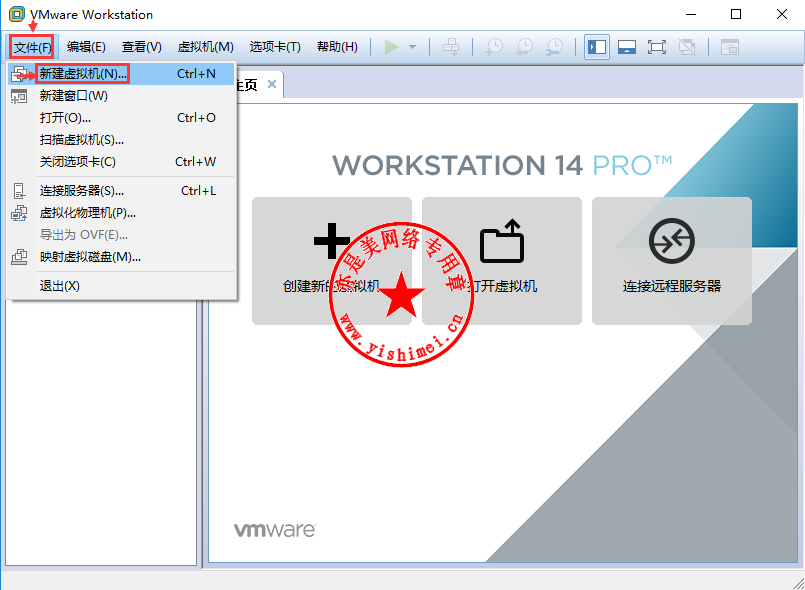
Task: Click the VMware Workstation title bar logo
Action: click(x=17, y=14)
